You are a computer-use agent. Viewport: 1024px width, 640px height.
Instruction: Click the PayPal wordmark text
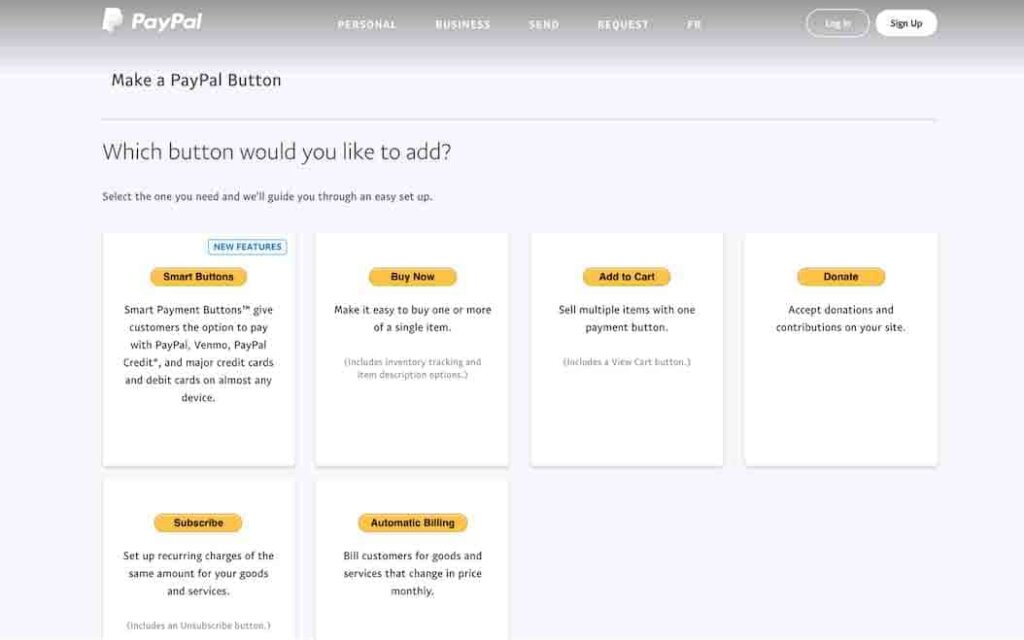pyautogui.click(x=167, y=22)
